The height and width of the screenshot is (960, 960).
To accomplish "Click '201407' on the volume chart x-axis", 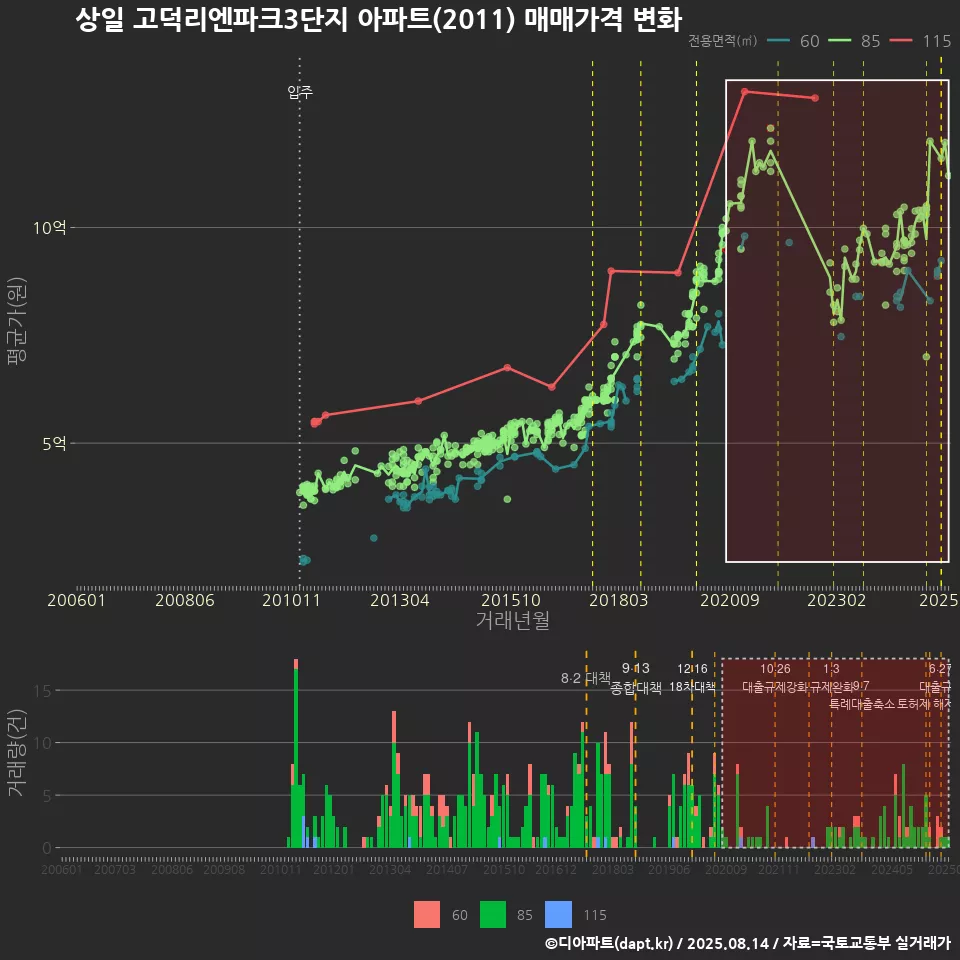I will [x=447, y=869].
